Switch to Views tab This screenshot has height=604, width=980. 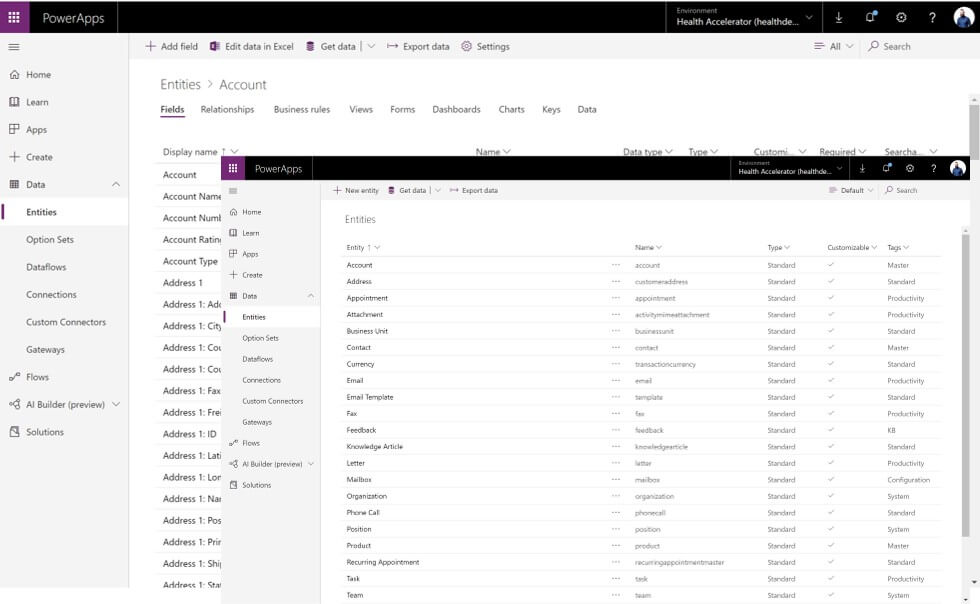pos(361,109)
